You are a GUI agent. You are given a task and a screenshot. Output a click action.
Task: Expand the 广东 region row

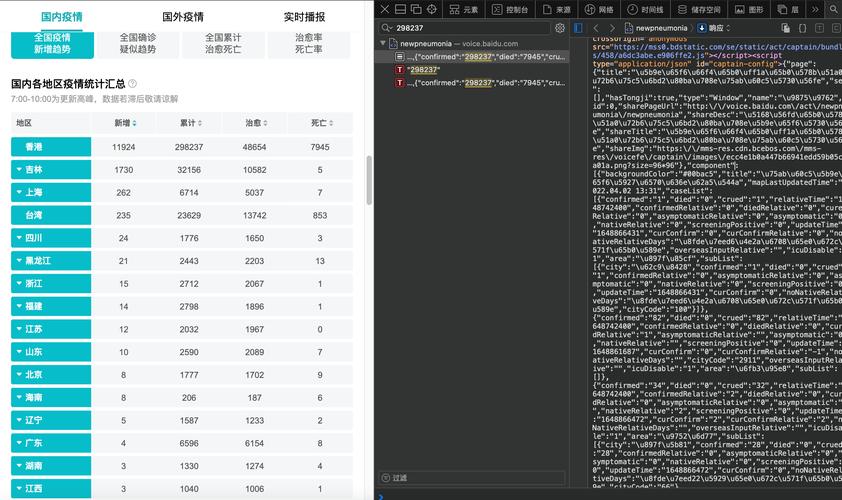(x=51, y=444)
